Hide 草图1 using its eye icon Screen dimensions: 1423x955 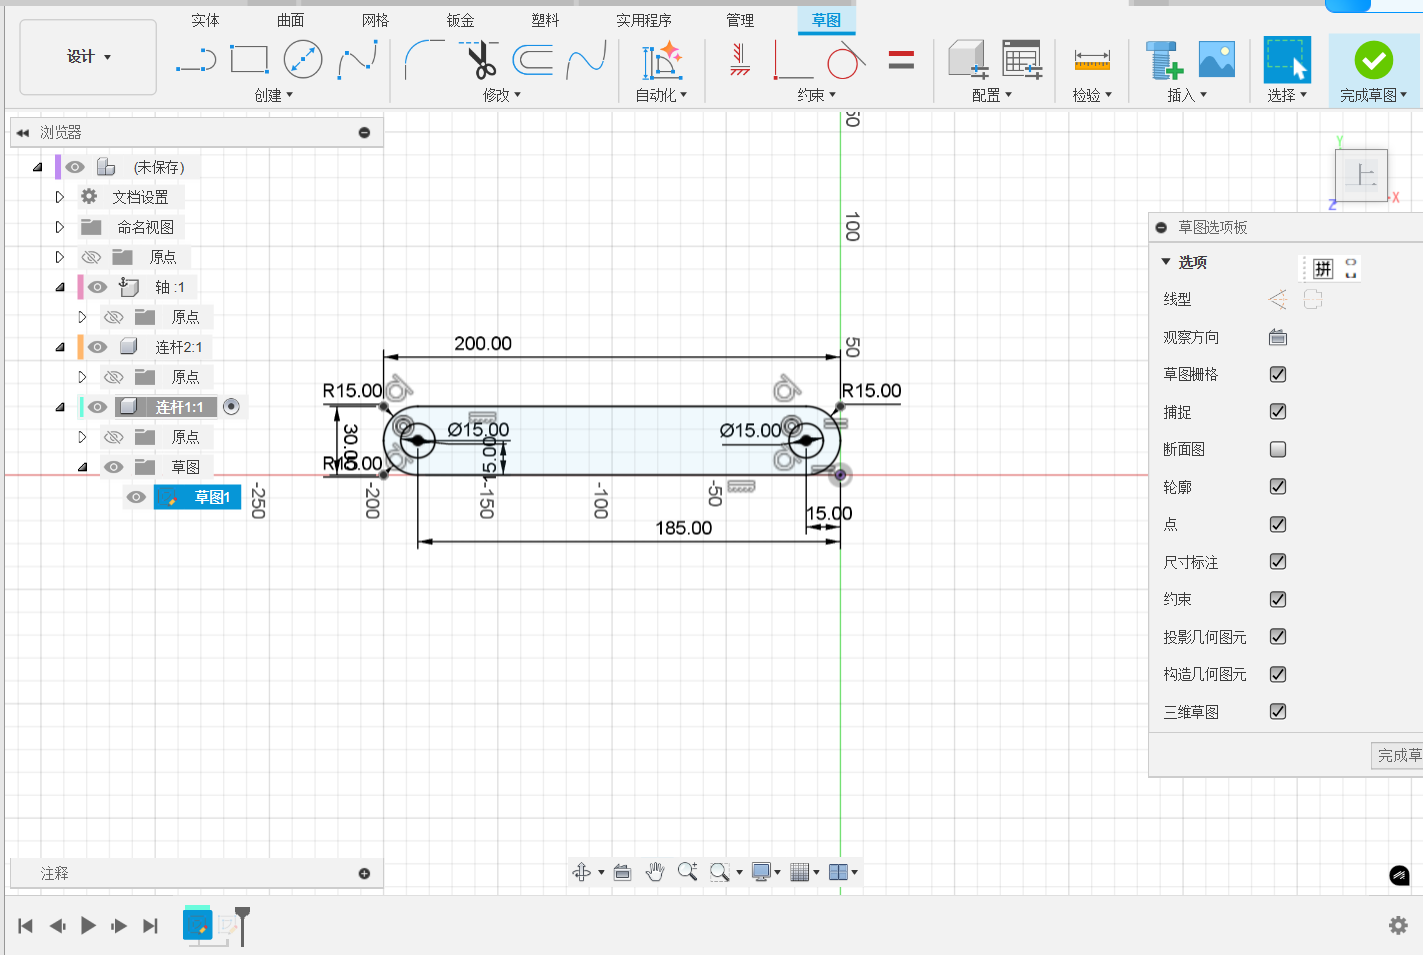136,497
